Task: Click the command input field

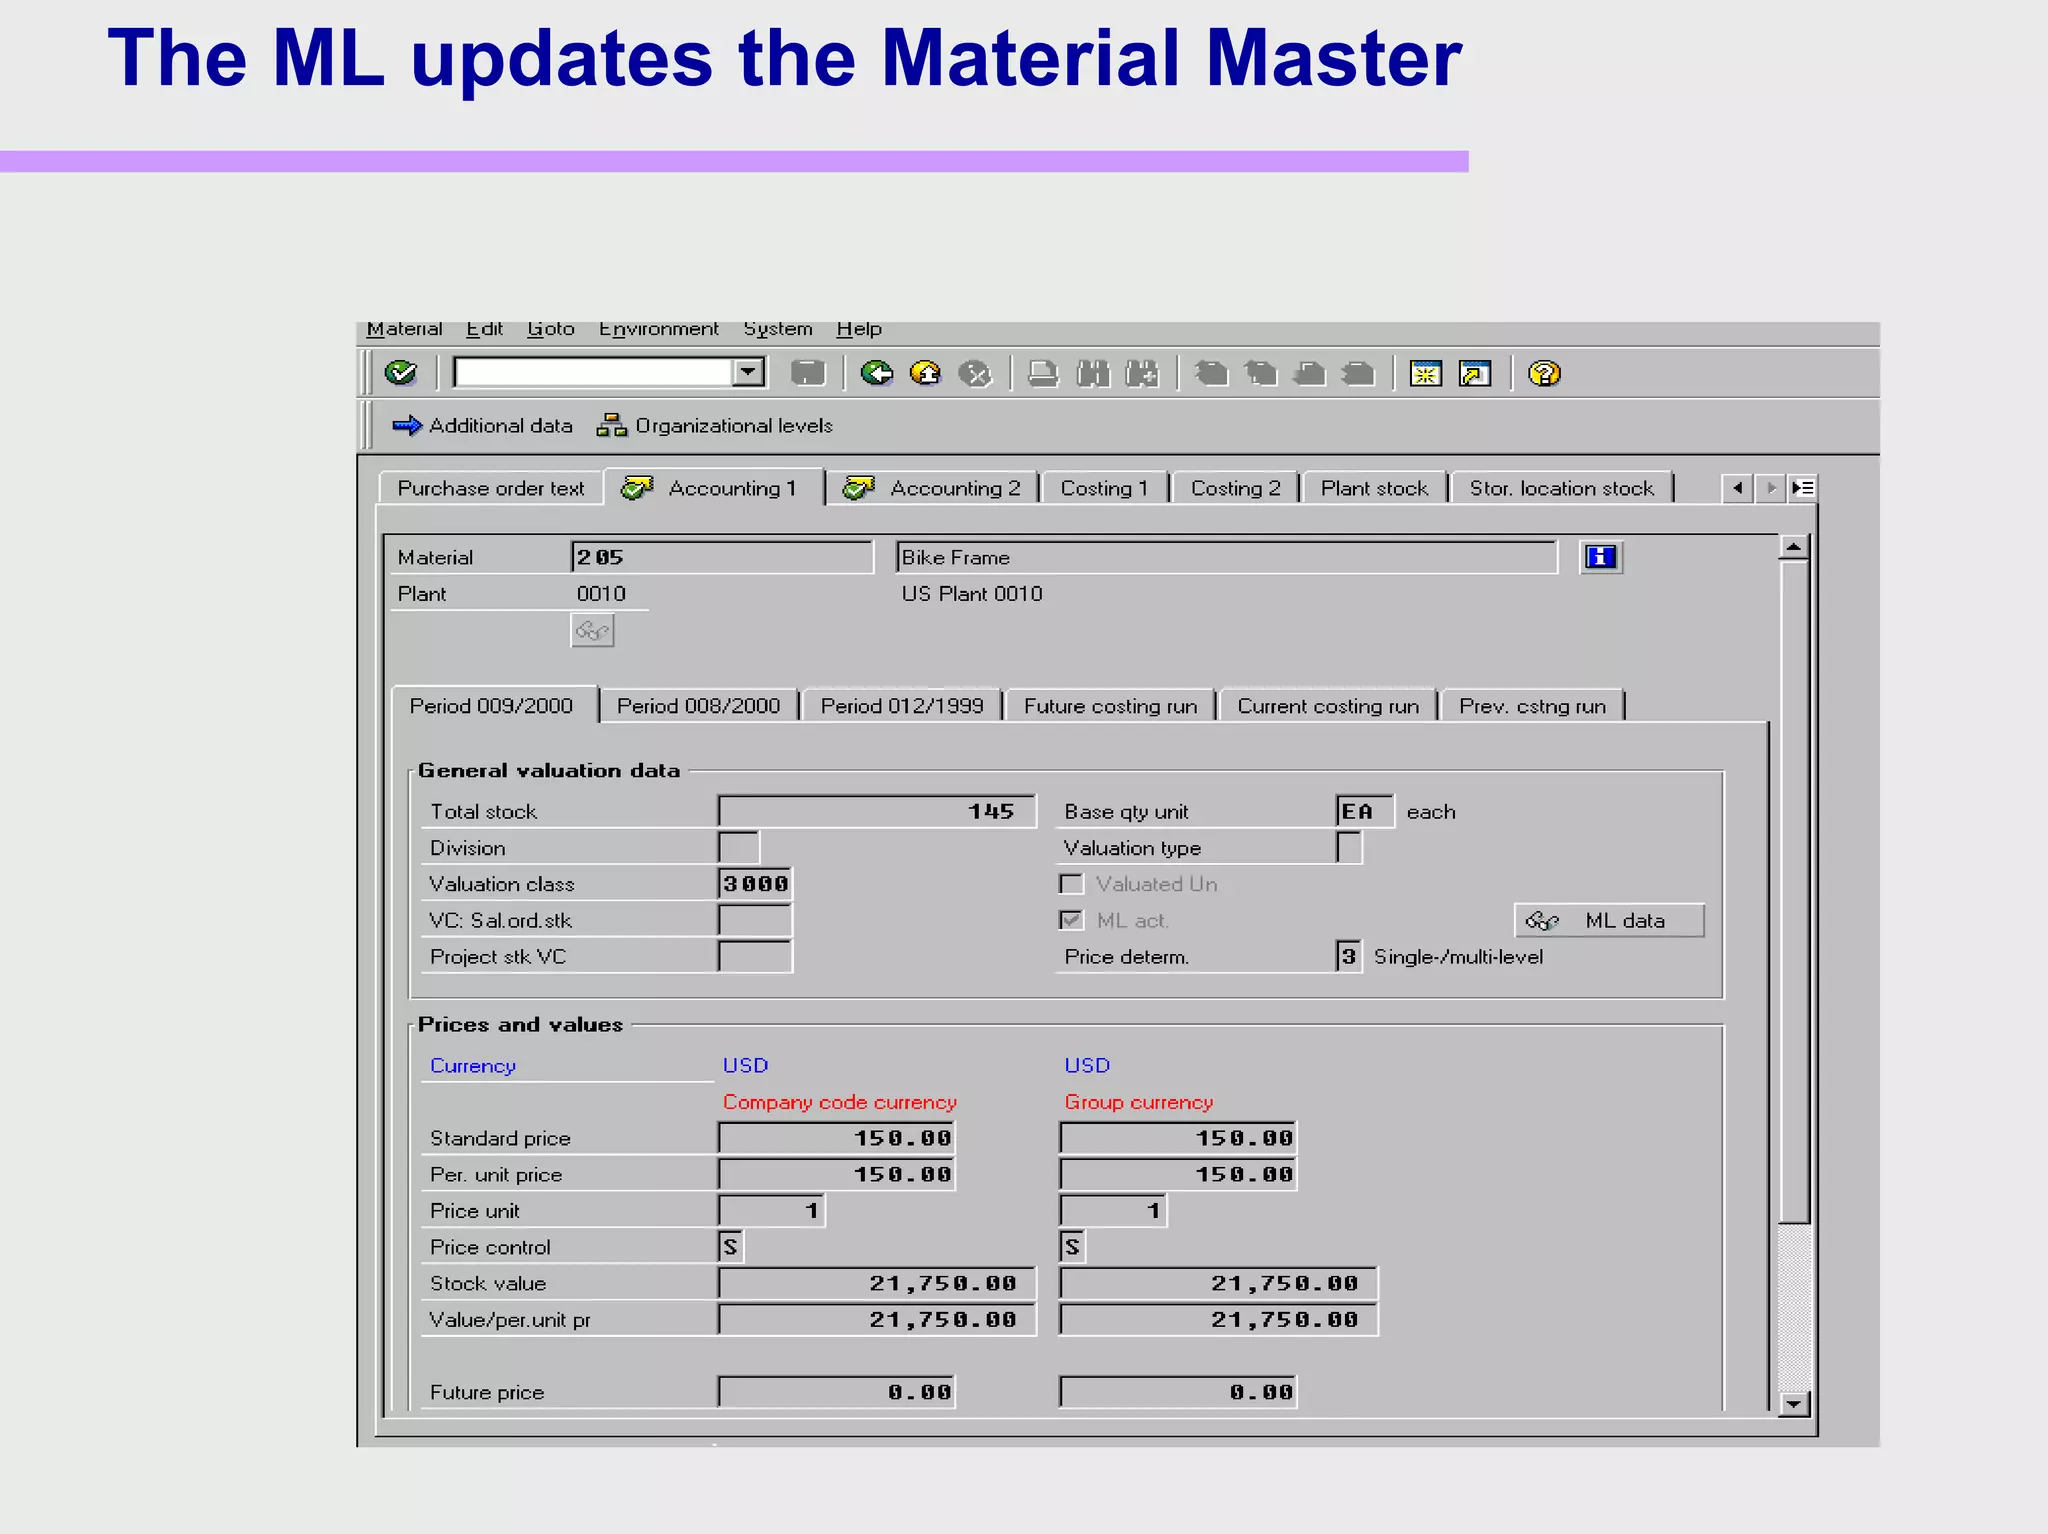Action: (593, 372)
